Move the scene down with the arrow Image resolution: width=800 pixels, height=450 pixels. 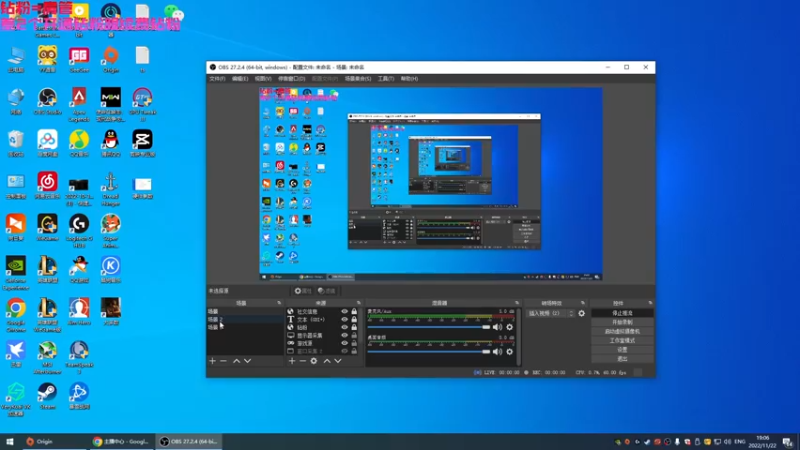(247, 361)
